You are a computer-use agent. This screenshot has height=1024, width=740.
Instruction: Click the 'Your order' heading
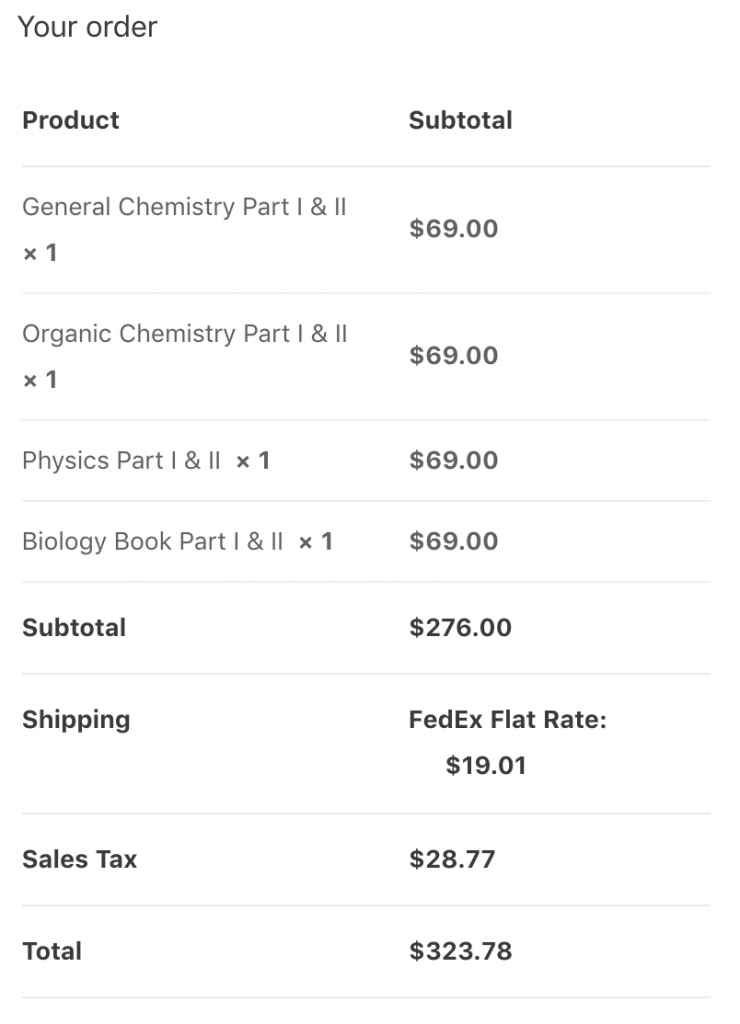tap(88, 27)
